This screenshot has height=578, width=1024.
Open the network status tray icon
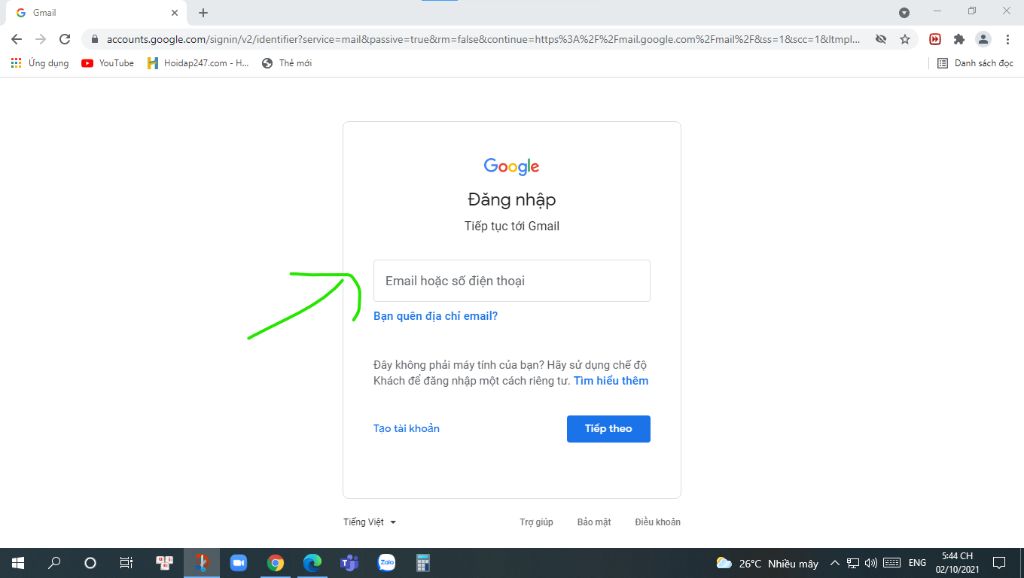pyautogui.click(x=853, y=563)
